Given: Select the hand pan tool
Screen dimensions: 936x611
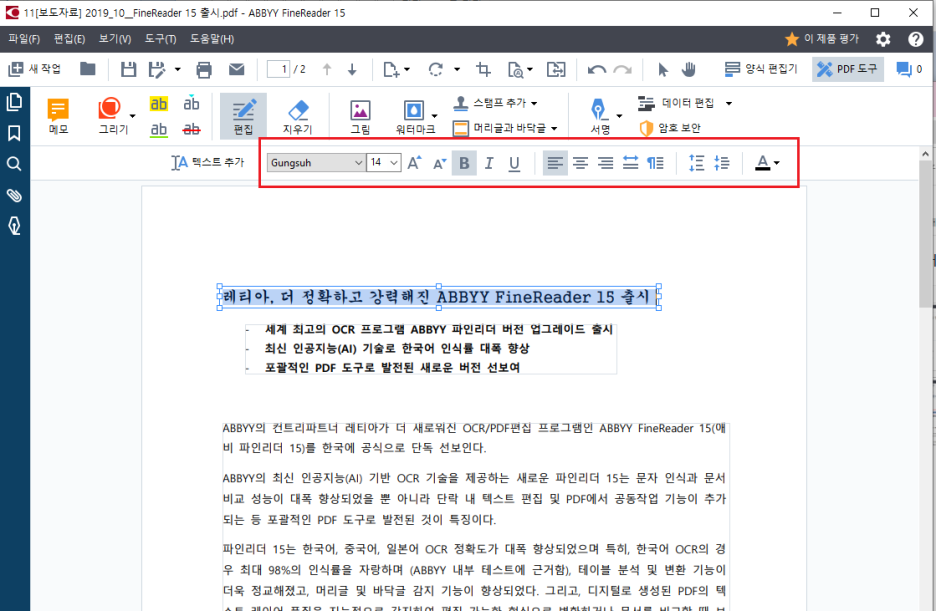Looking at the screenshot, I should (689, 70).
